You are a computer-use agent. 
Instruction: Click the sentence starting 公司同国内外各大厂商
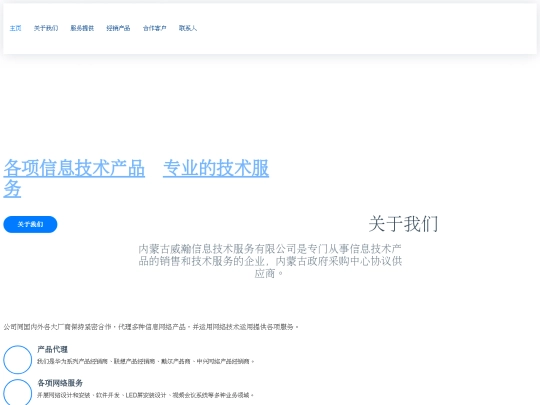point(151,327)
